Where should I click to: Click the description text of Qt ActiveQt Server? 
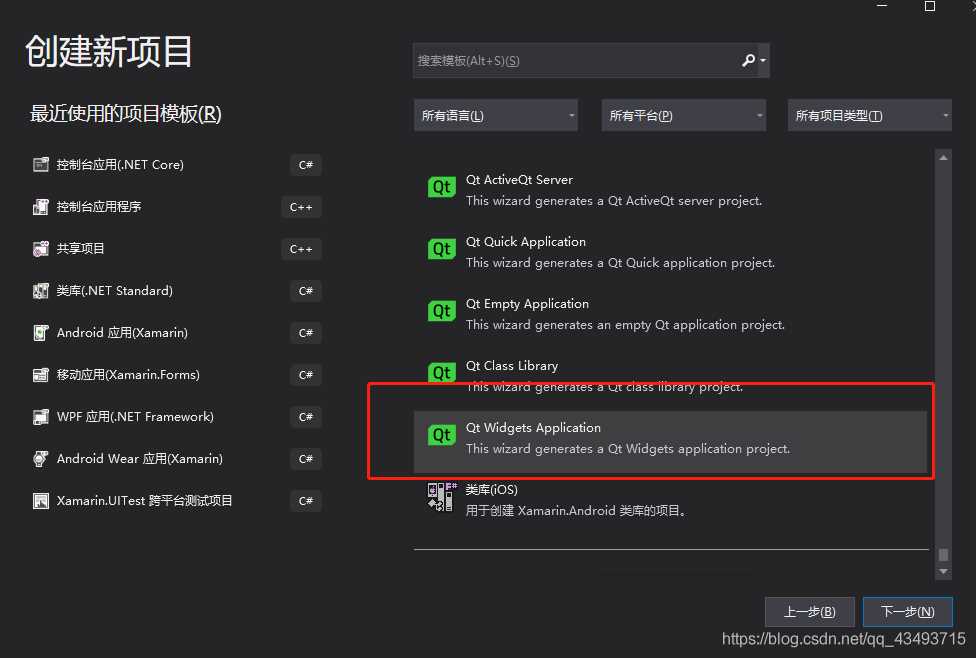[614, 200]
